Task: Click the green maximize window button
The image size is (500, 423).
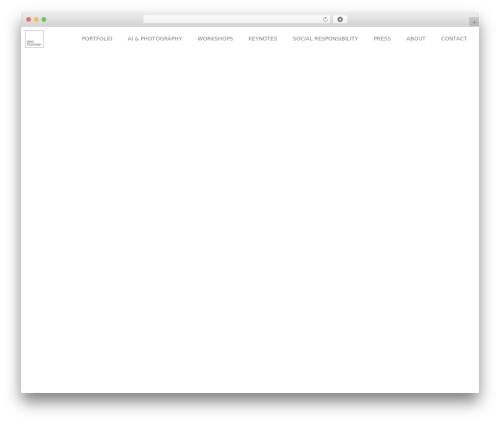Action: [44, 20]
